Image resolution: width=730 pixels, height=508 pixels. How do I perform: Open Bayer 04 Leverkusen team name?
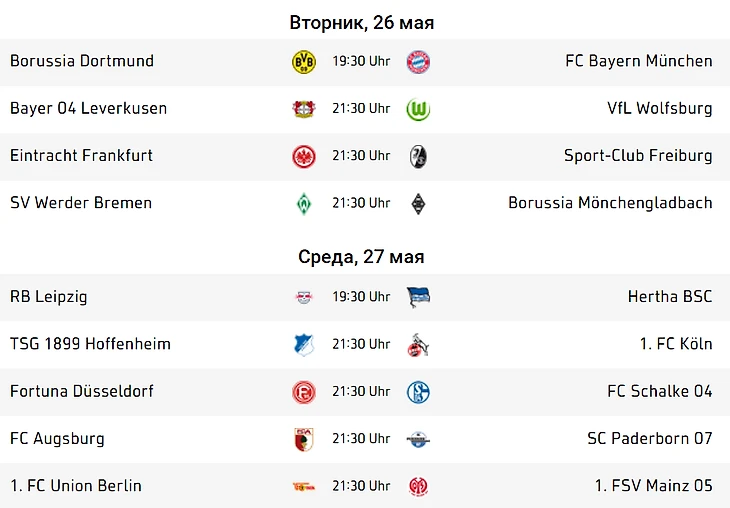click(88, 108)
